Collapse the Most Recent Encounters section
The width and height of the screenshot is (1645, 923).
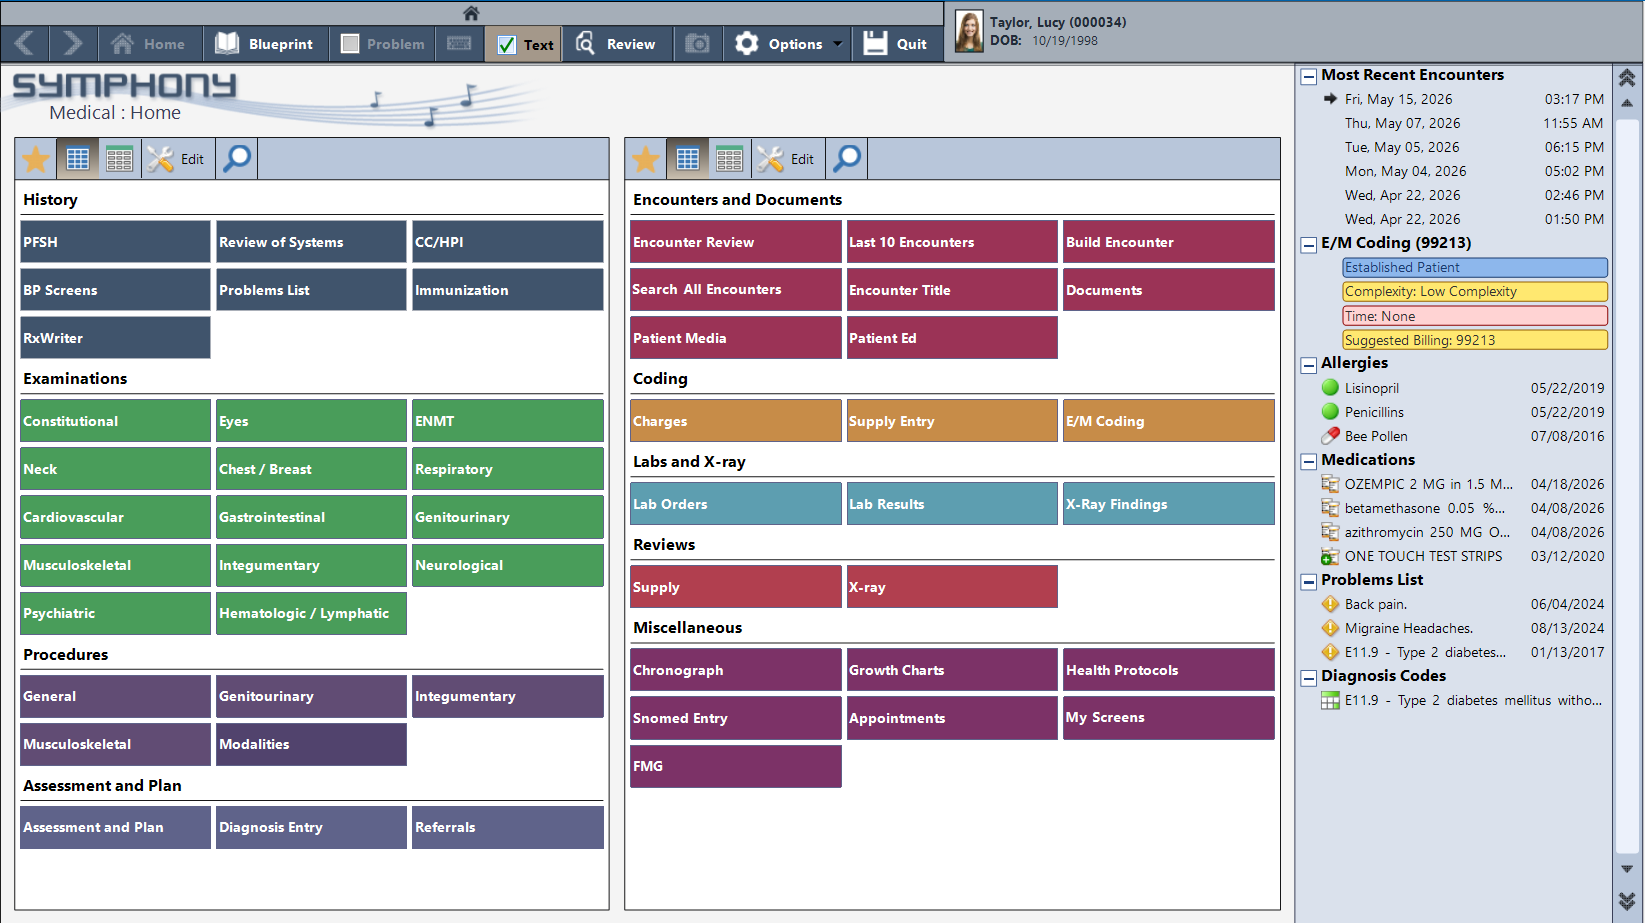[x=1308, y=76]
